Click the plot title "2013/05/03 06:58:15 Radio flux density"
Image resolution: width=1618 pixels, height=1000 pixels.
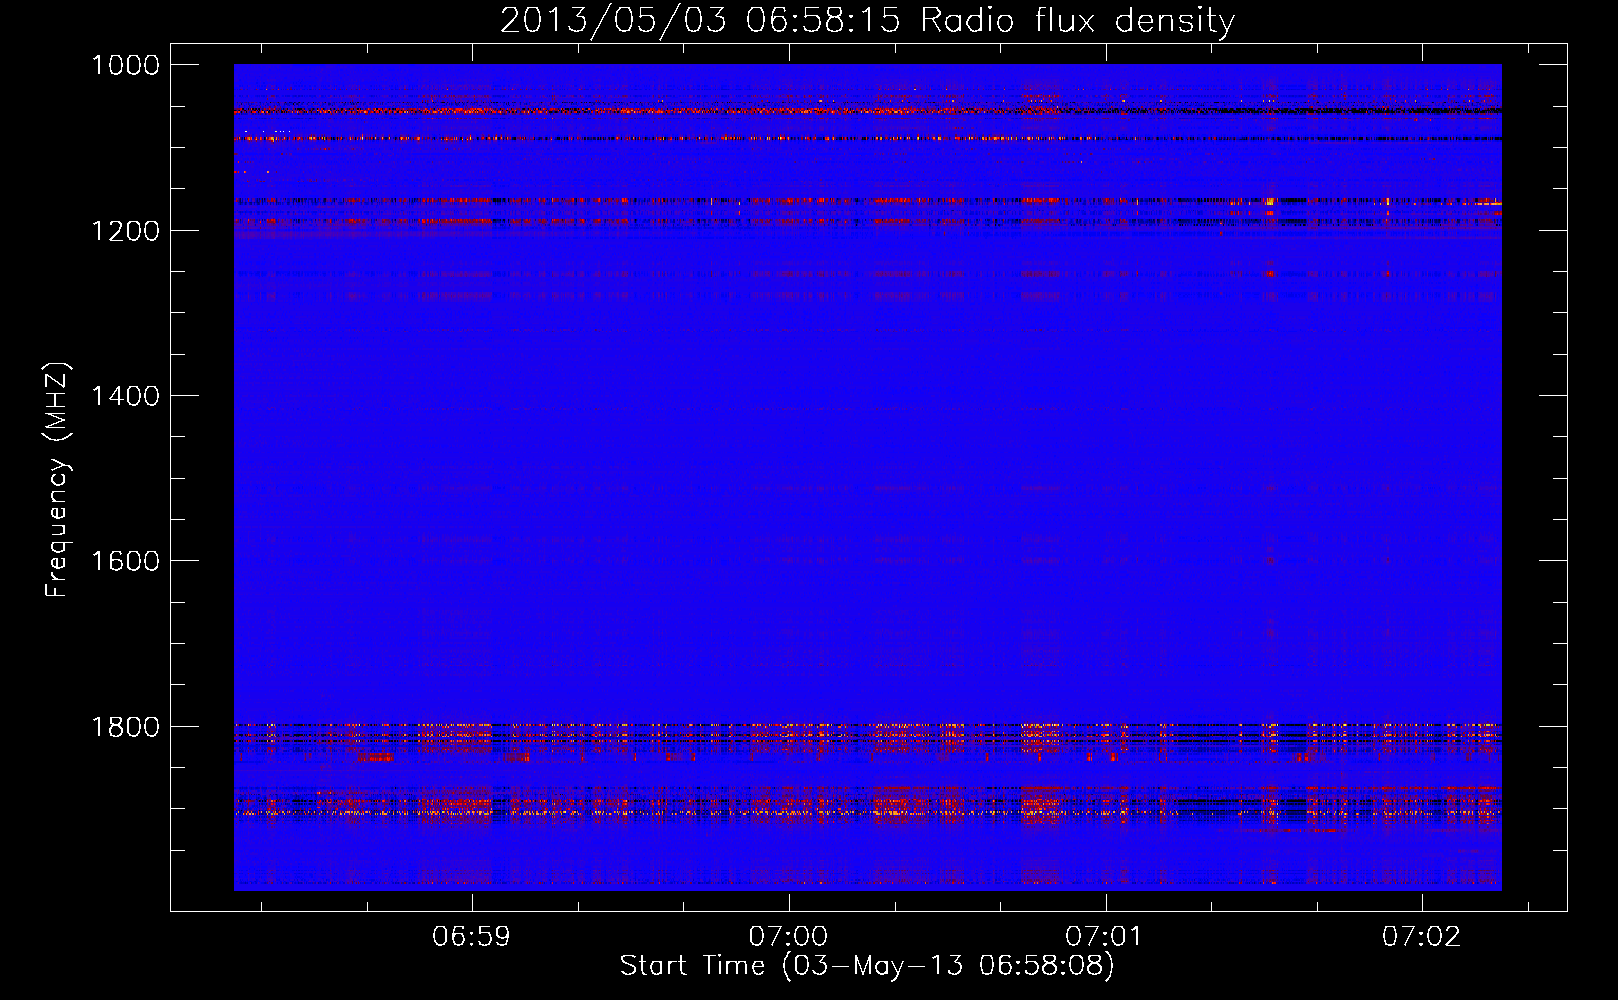tap(867, 21)
